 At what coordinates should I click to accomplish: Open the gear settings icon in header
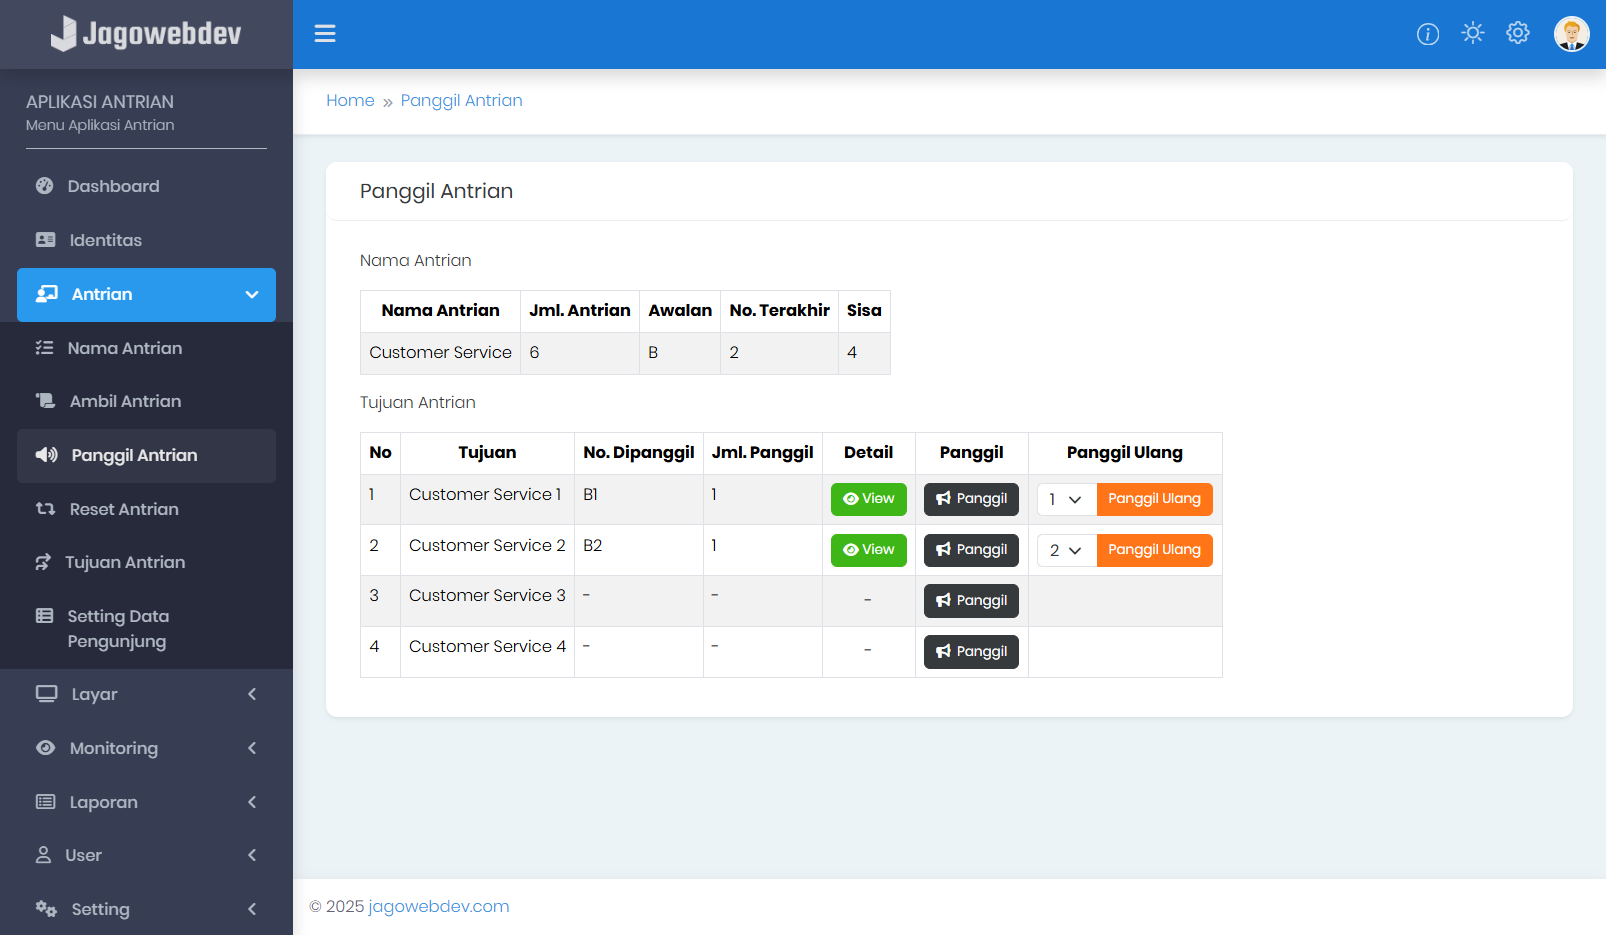pyautogui.click(x=1518, y=33)
